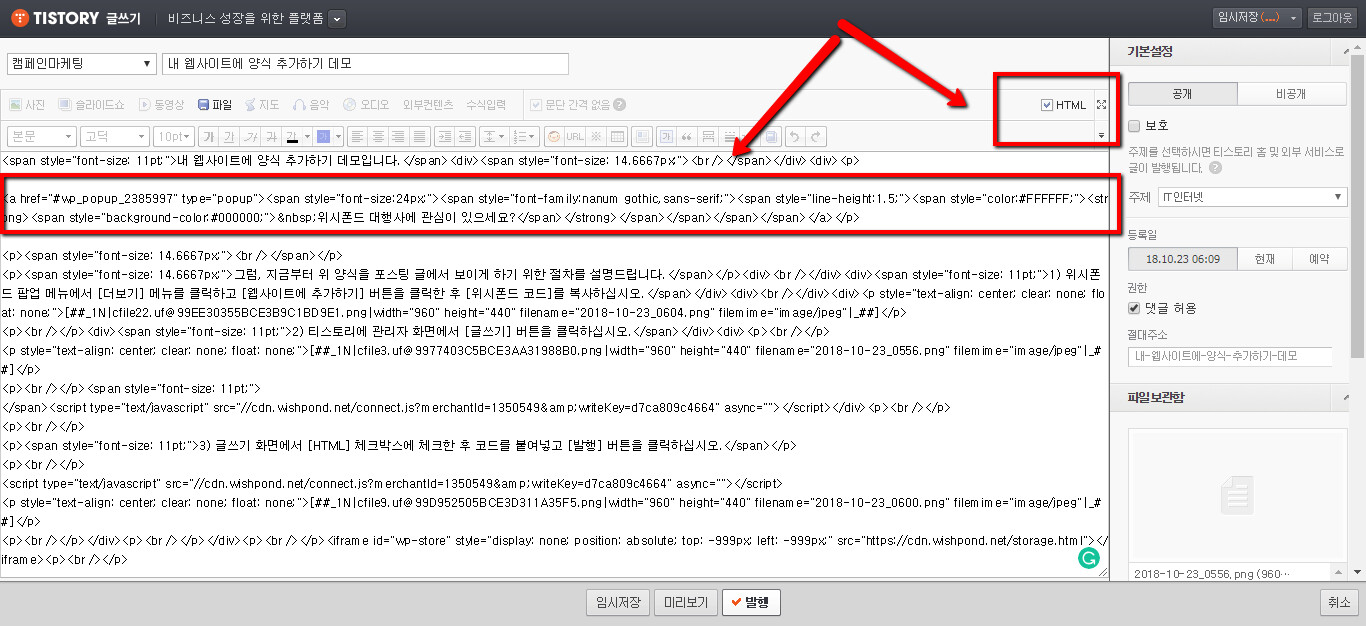Open the 캠페인마케팅 category dropdown
This screenshot has width=1366, height=626.
[81, 64]
